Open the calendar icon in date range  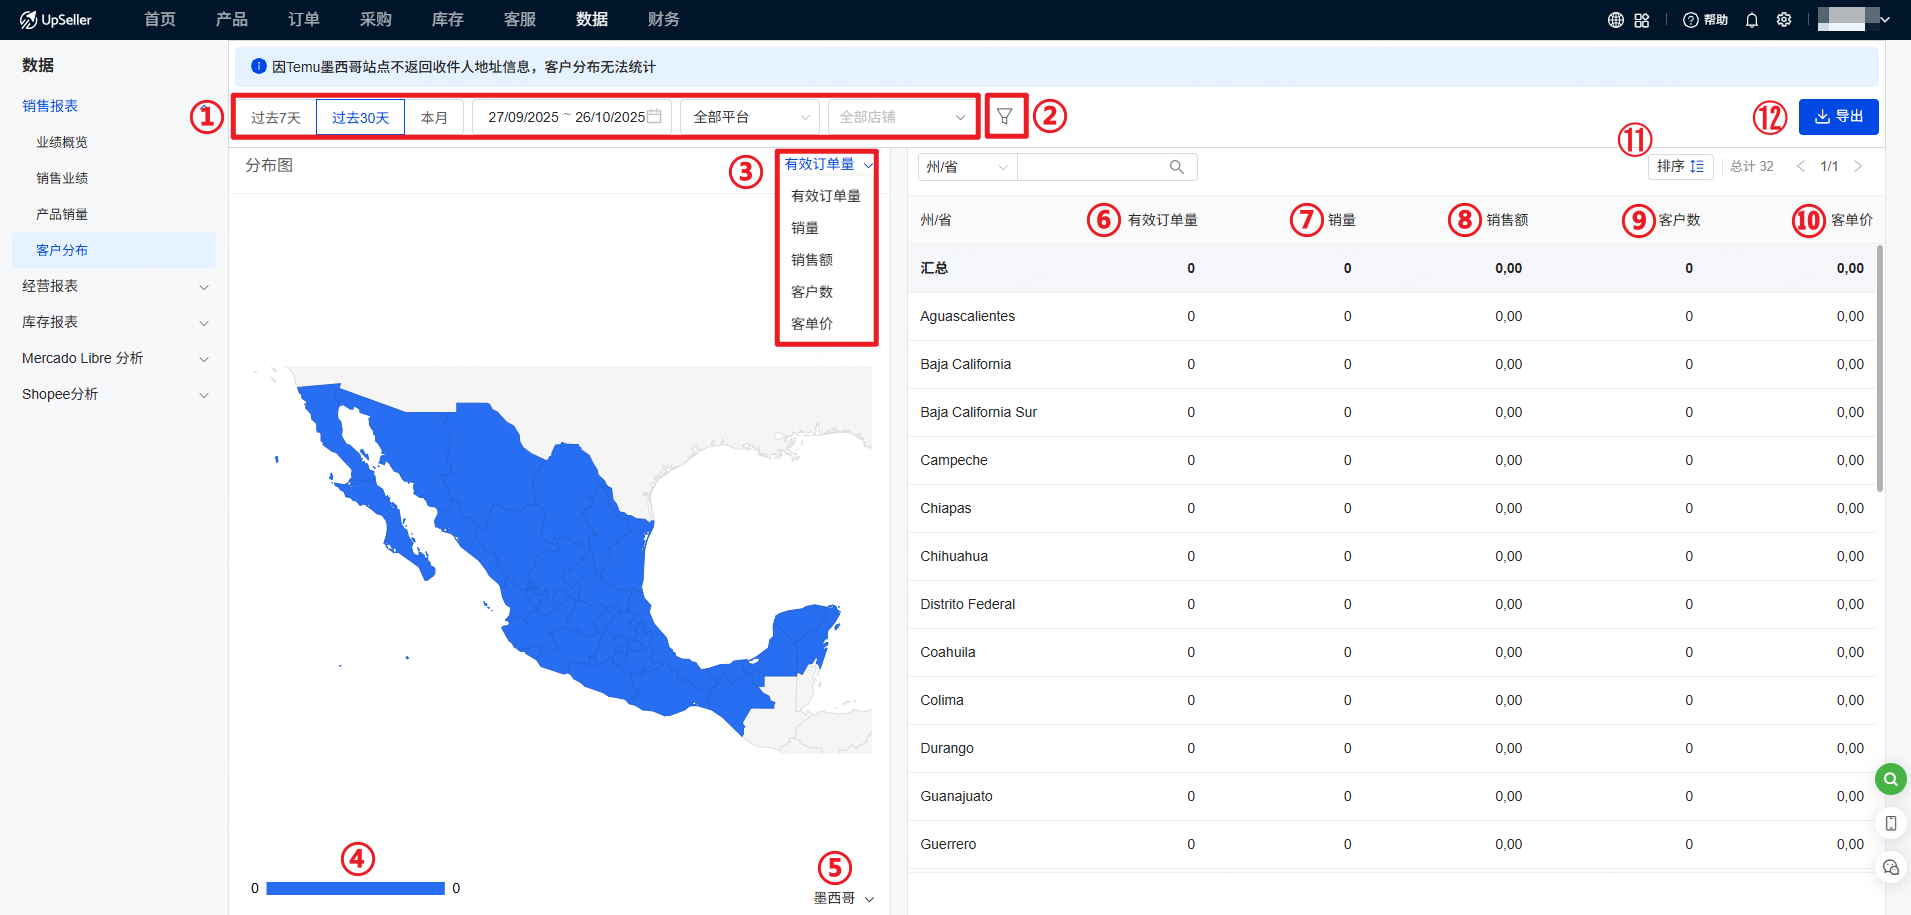[x=654, y=117]
